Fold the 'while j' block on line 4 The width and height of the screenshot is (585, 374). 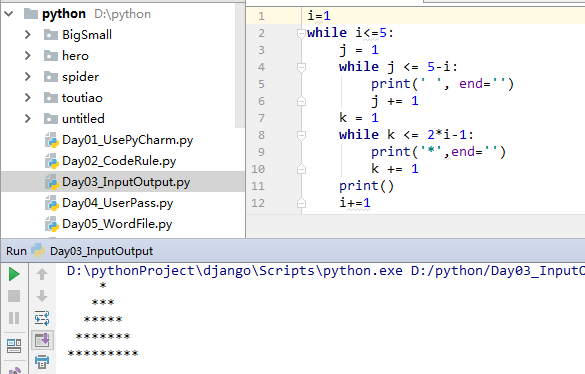[x=301, y=68]
